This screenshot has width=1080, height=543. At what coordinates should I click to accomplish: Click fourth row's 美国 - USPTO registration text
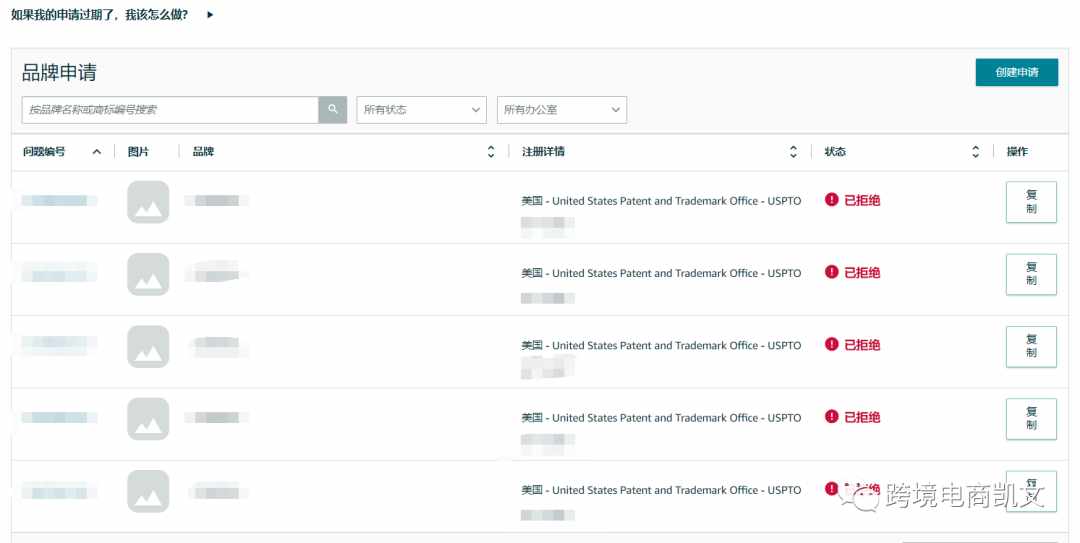[661, 418]
